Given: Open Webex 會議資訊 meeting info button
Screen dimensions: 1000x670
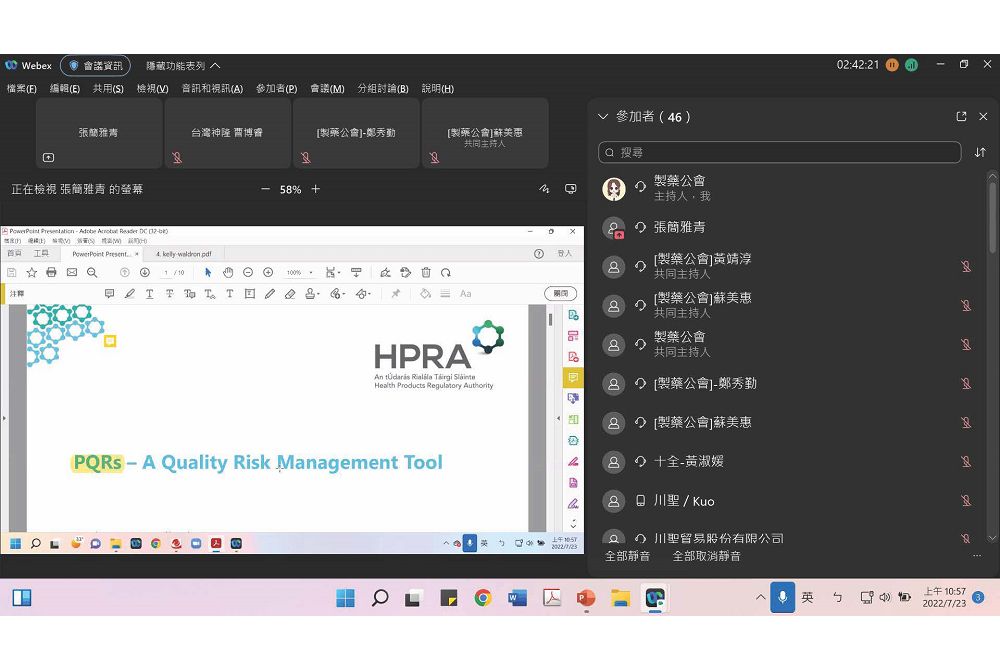Looking at the screenshot, I should point(95,66).
